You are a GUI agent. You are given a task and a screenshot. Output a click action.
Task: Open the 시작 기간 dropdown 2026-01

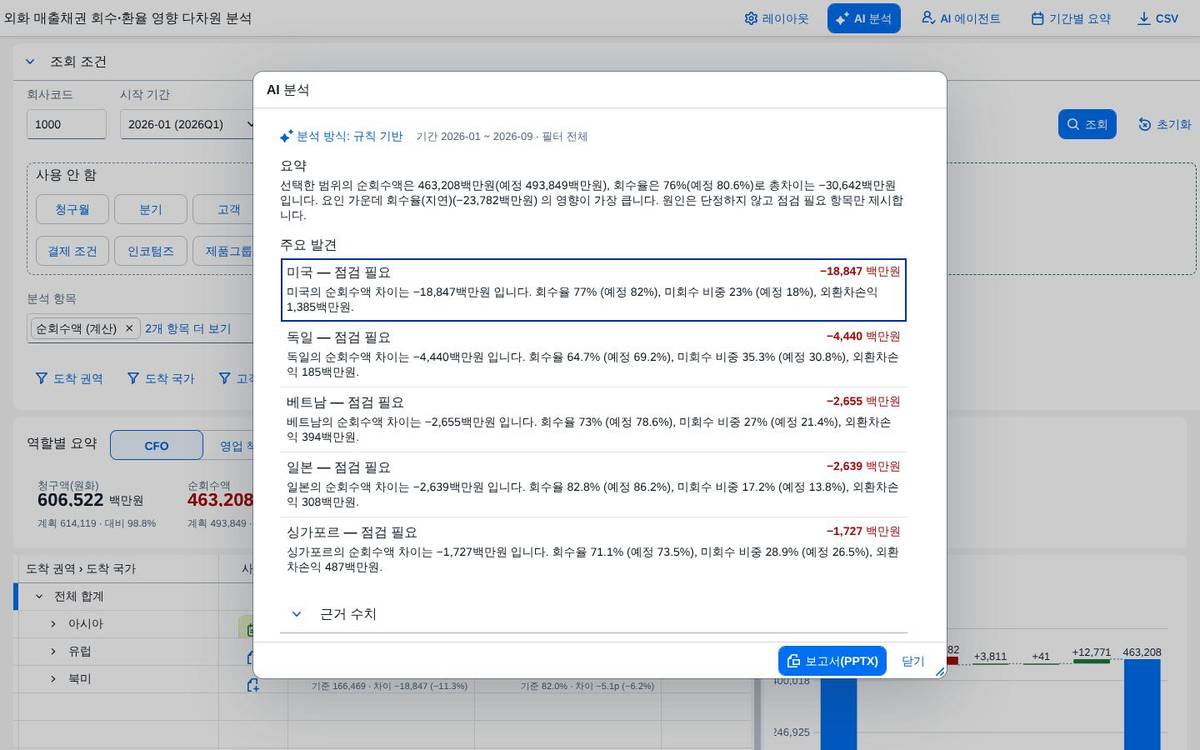[x=186, y=124]
